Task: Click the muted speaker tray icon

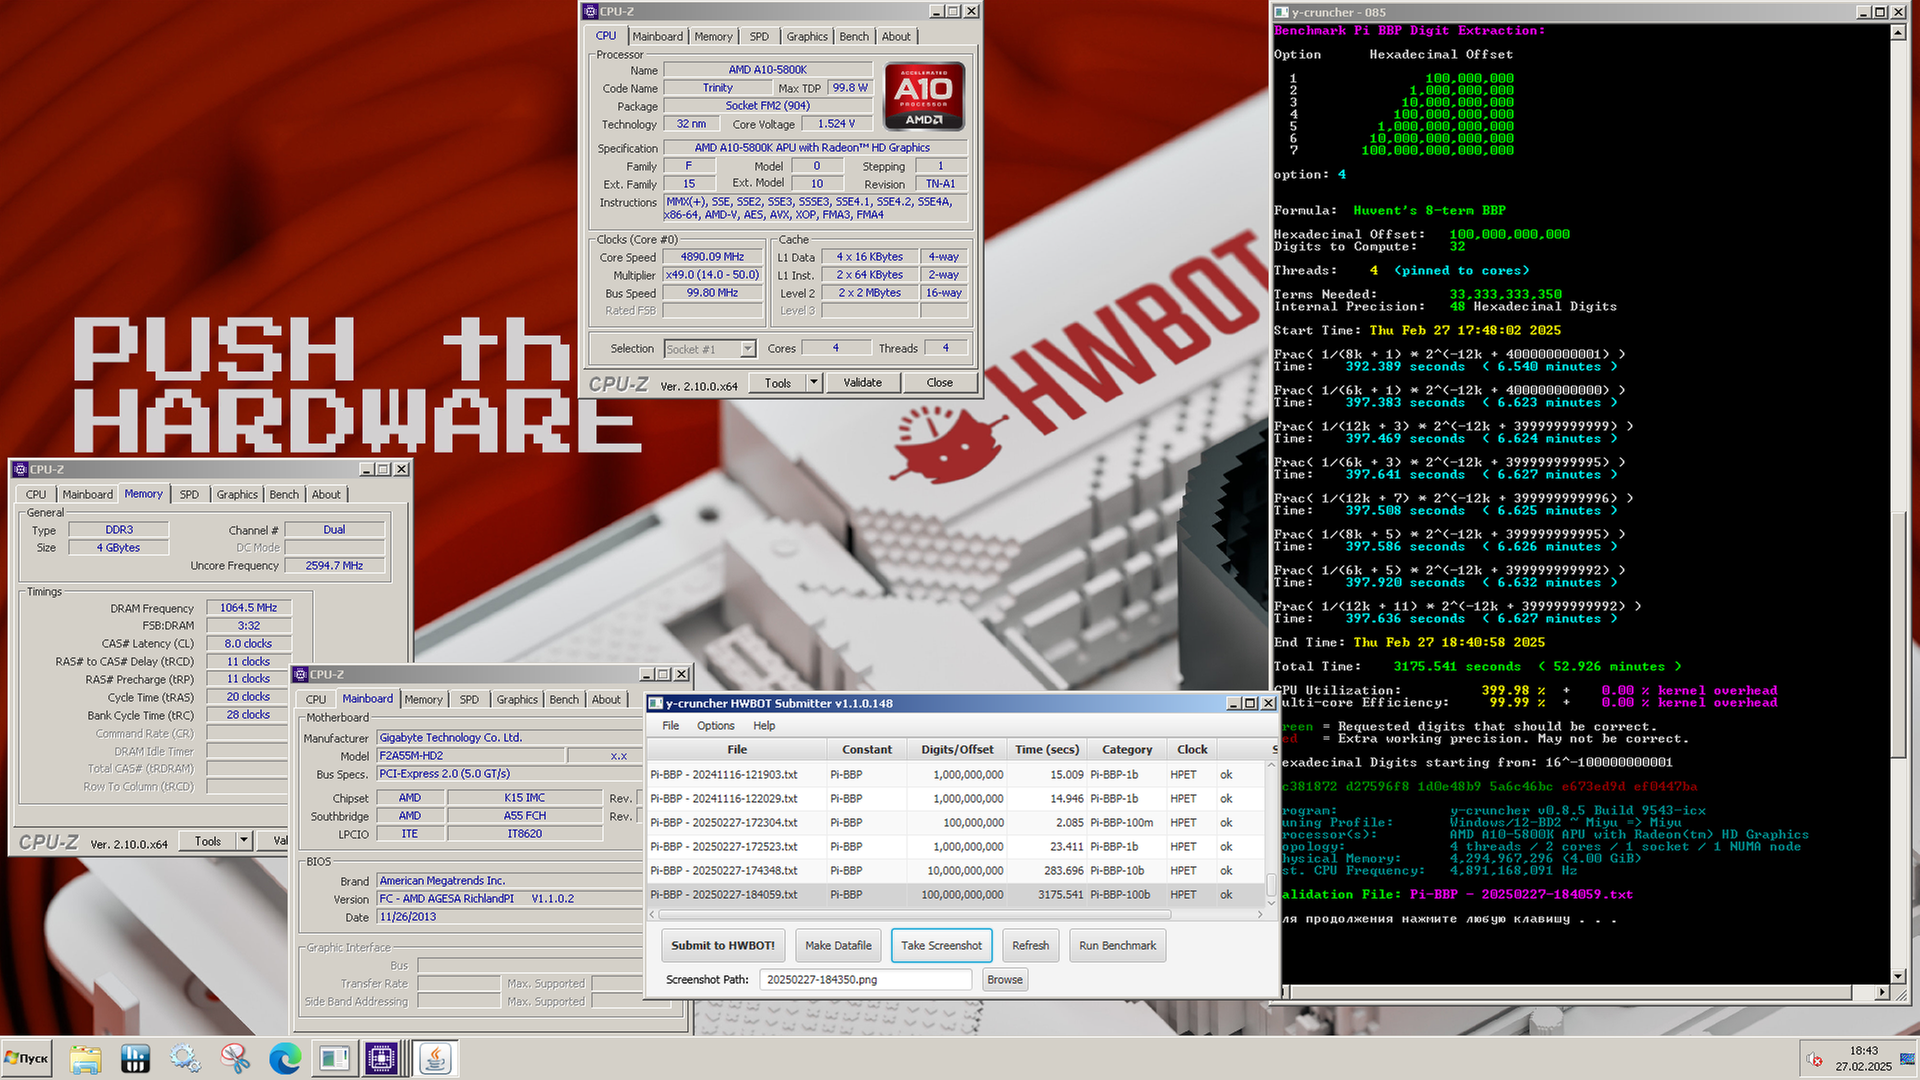Action: 1813,1059
